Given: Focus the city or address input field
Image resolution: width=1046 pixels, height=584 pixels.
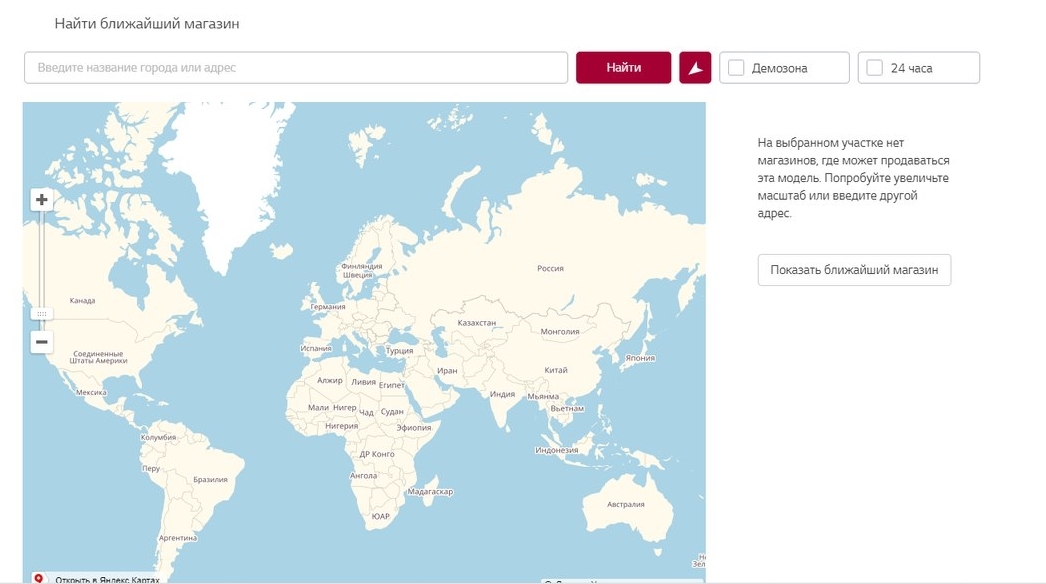Looking at the screenshot, I should 296,67.
